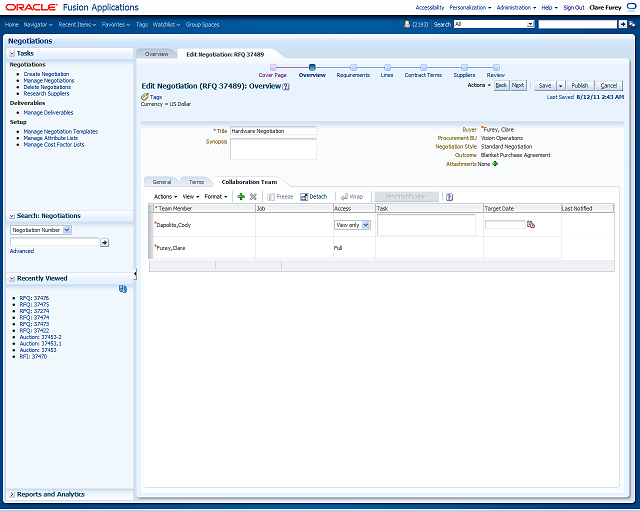Open Watchlist menu
Image resolution: width=640 pixels, height=512 pixels.
(x=166, y=25)
